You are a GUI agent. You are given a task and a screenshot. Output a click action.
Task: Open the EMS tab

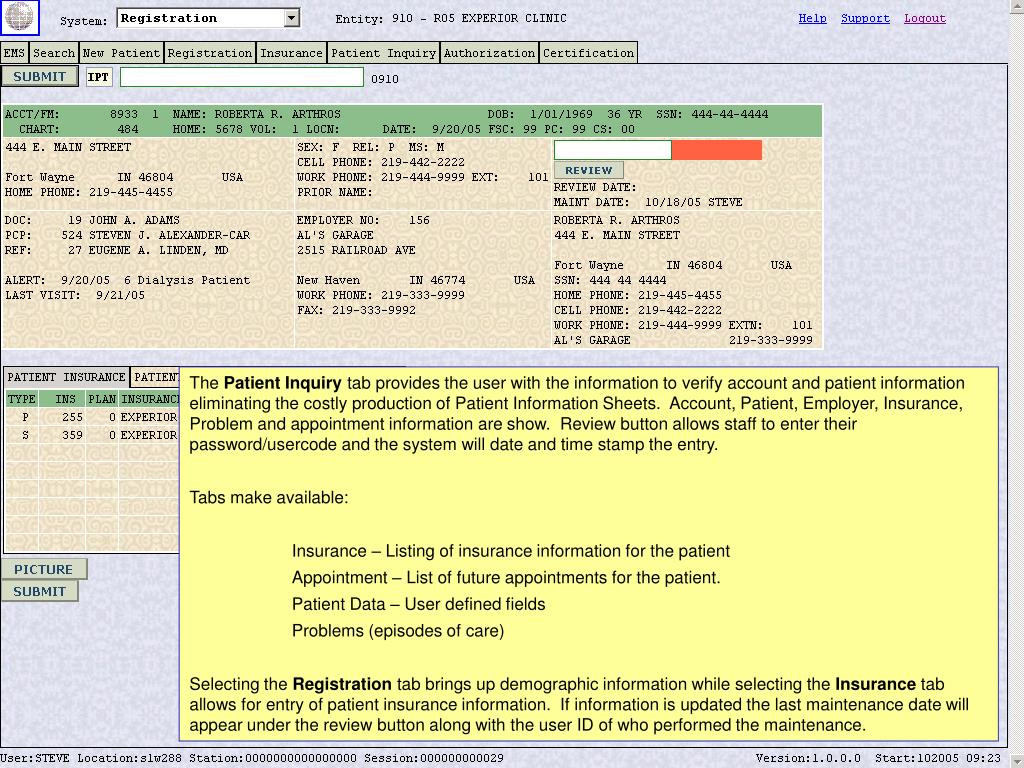(x=14, y=53)
